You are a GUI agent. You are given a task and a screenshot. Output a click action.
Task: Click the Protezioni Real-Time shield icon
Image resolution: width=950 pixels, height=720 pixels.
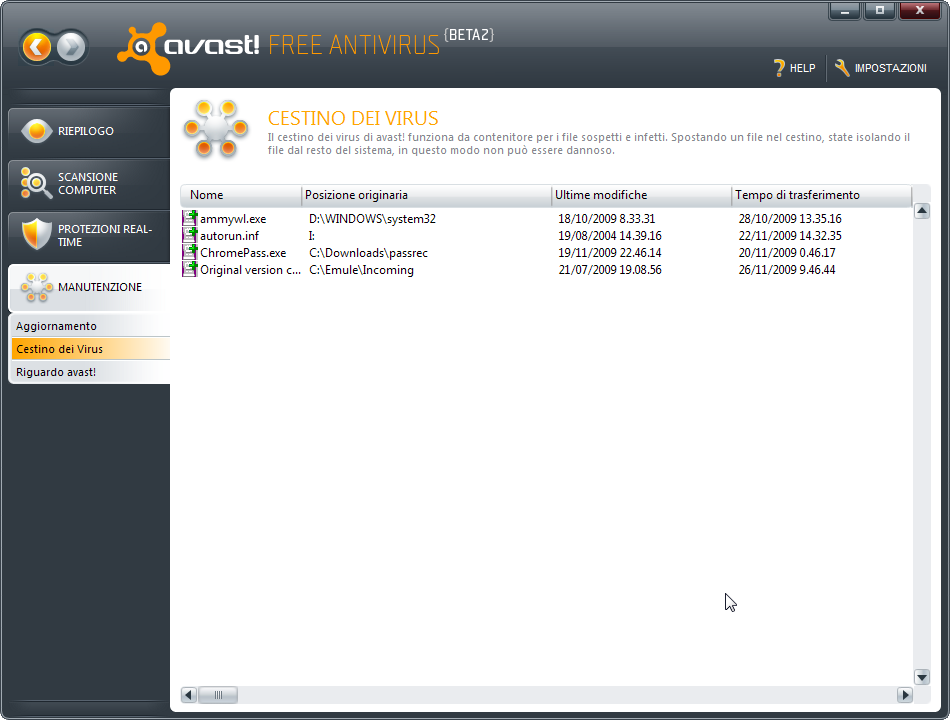click(x=36, y=235)
